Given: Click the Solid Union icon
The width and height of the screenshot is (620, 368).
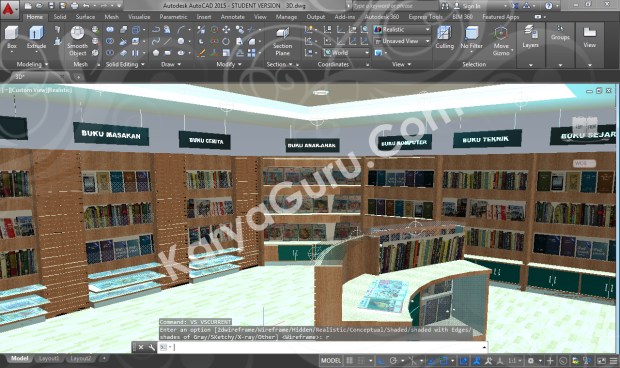Looking at the screenshot, I should (110, 30).
